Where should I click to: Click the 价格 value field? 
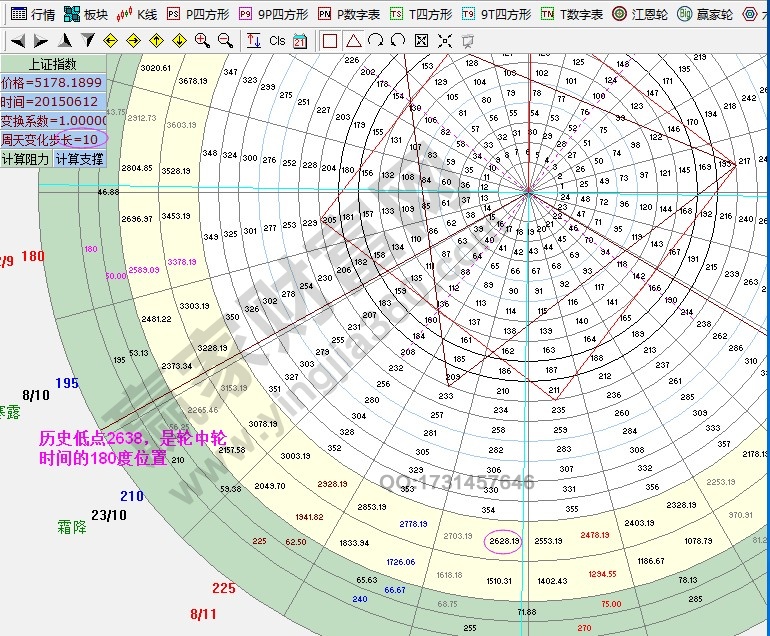(x=51, y=83)
